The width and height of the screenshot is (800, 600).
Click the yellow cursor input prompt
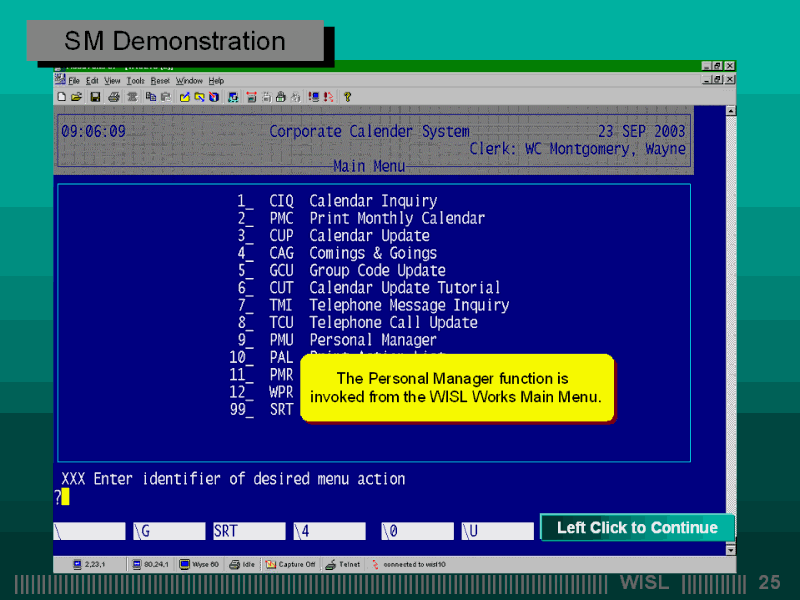pyautogui.click(x=65, y=497)
